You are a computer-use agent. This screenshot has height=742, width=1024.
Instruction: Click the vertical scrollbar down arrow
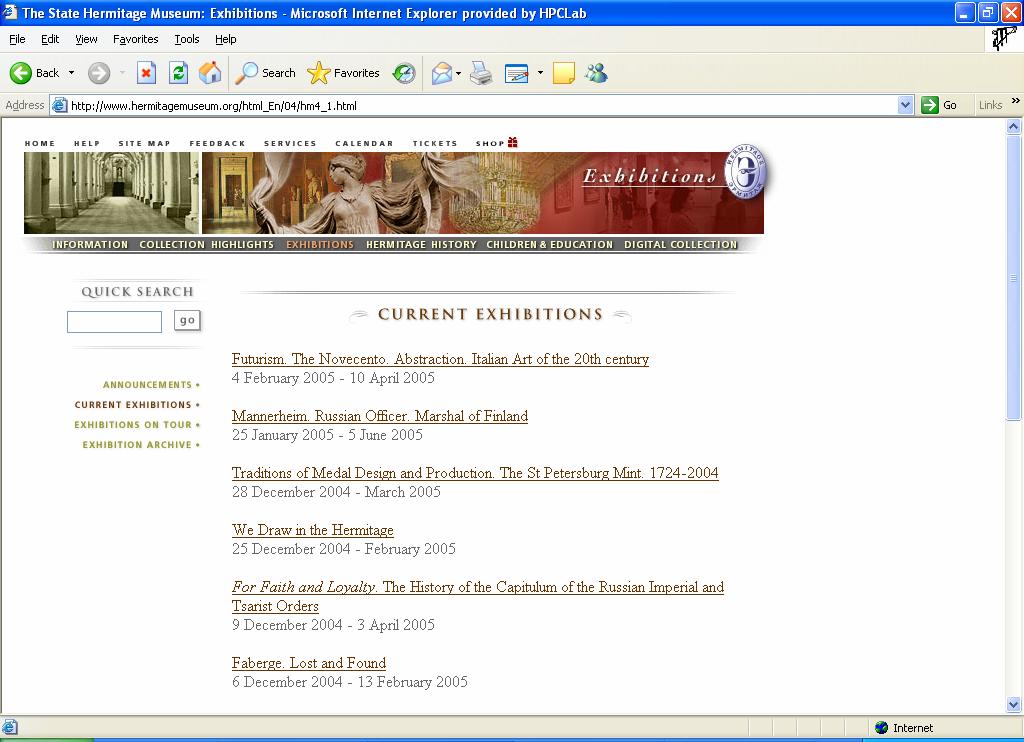pyautogui.click(x=1014, y=704)
